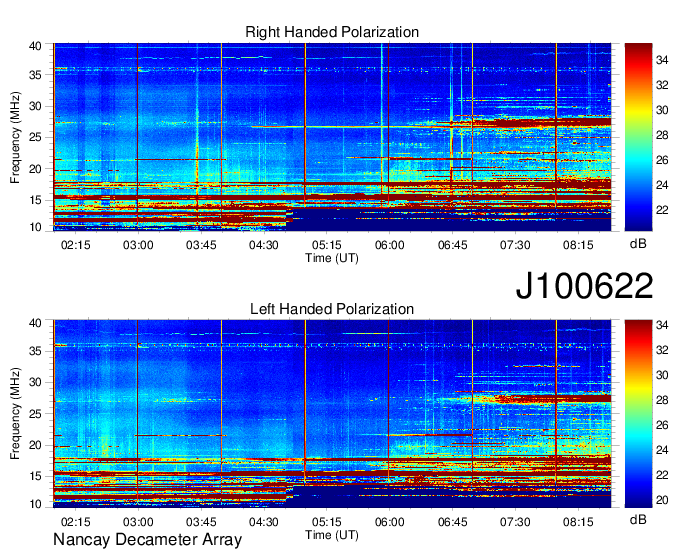Click the "Right Handed Polarization" plot title

click(332, 32)
